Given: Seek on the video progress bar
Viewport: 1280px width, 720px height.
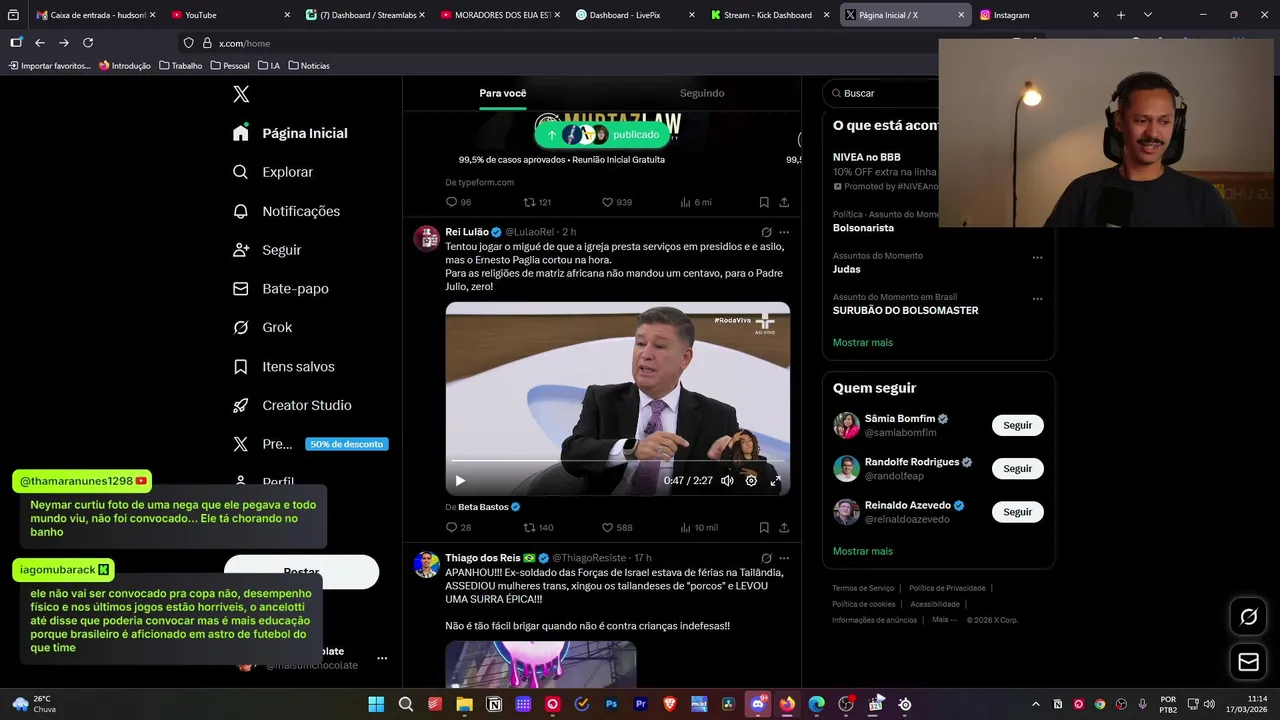Looking at the screenshot, I should pos(618,461).
